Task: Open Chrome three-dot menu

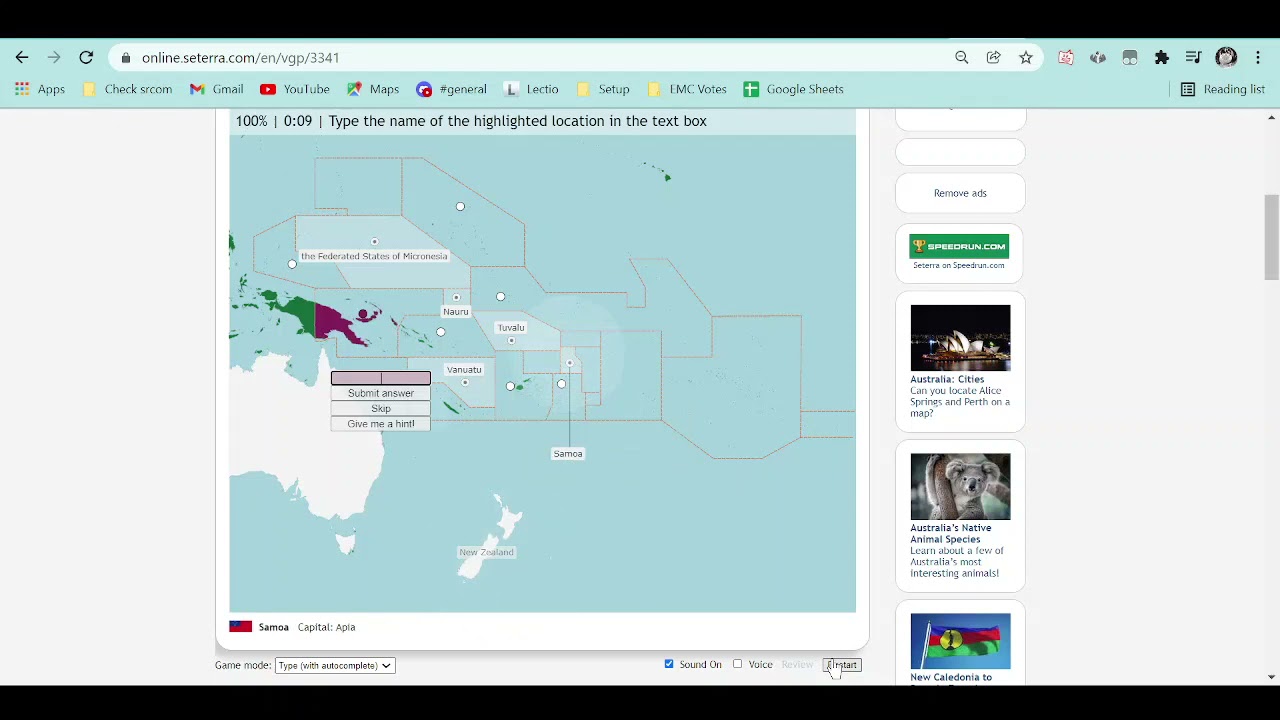Action: 1258,58
